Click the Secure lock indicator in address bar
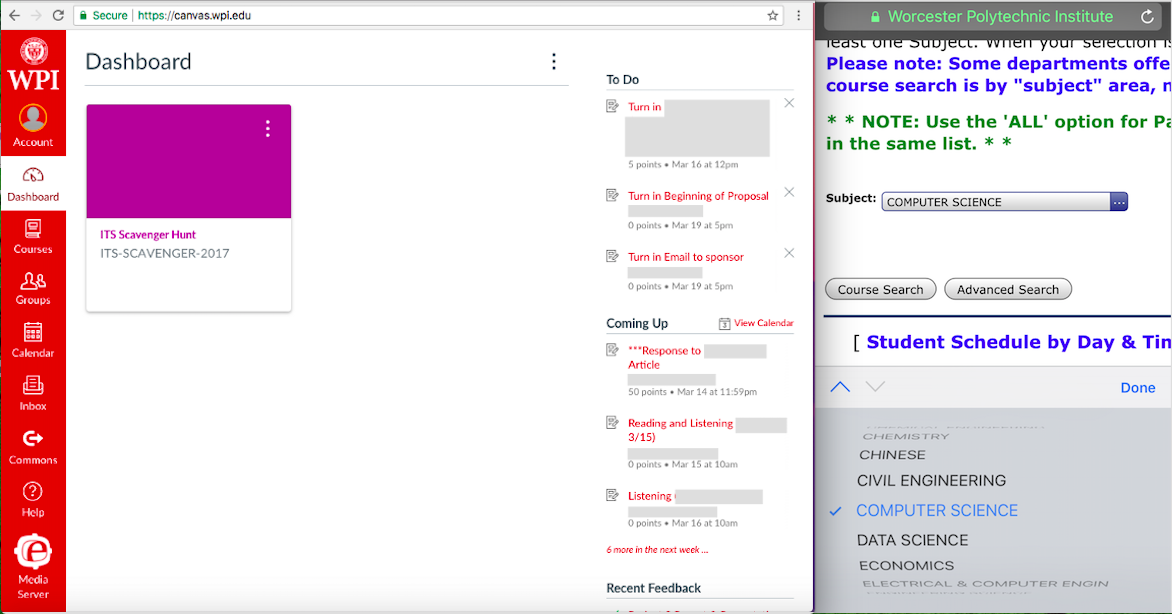The image size is (1172, 614). [102, 15]
